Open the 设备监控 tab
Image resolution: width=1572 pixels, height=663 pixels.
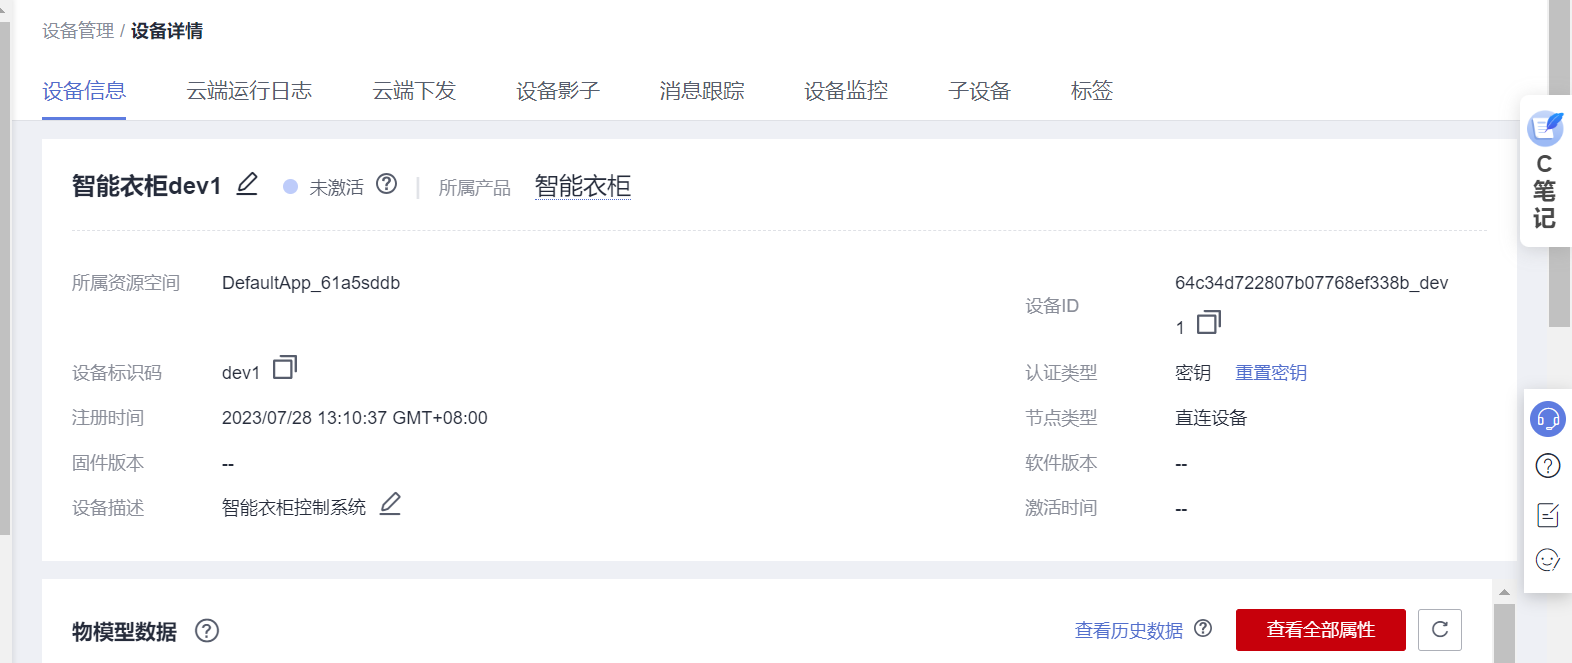[846, 91]
